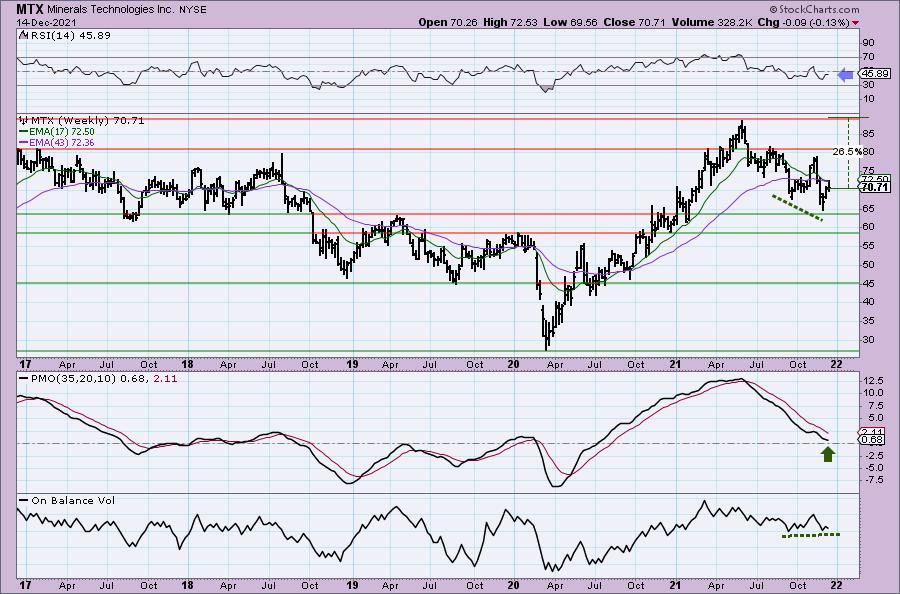Image resolution: width=900 pixels, height=594 pixels.
Task: Click the RSI(14) 45.89 indicator label
Action: [69, 36]
